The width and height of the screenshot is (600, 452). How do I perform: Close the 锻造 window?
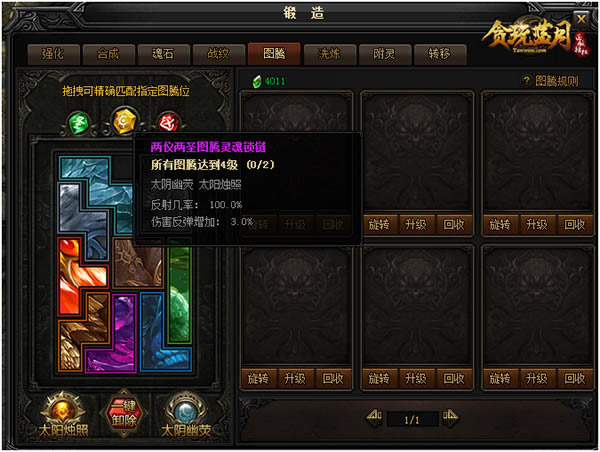pos(581,18)
